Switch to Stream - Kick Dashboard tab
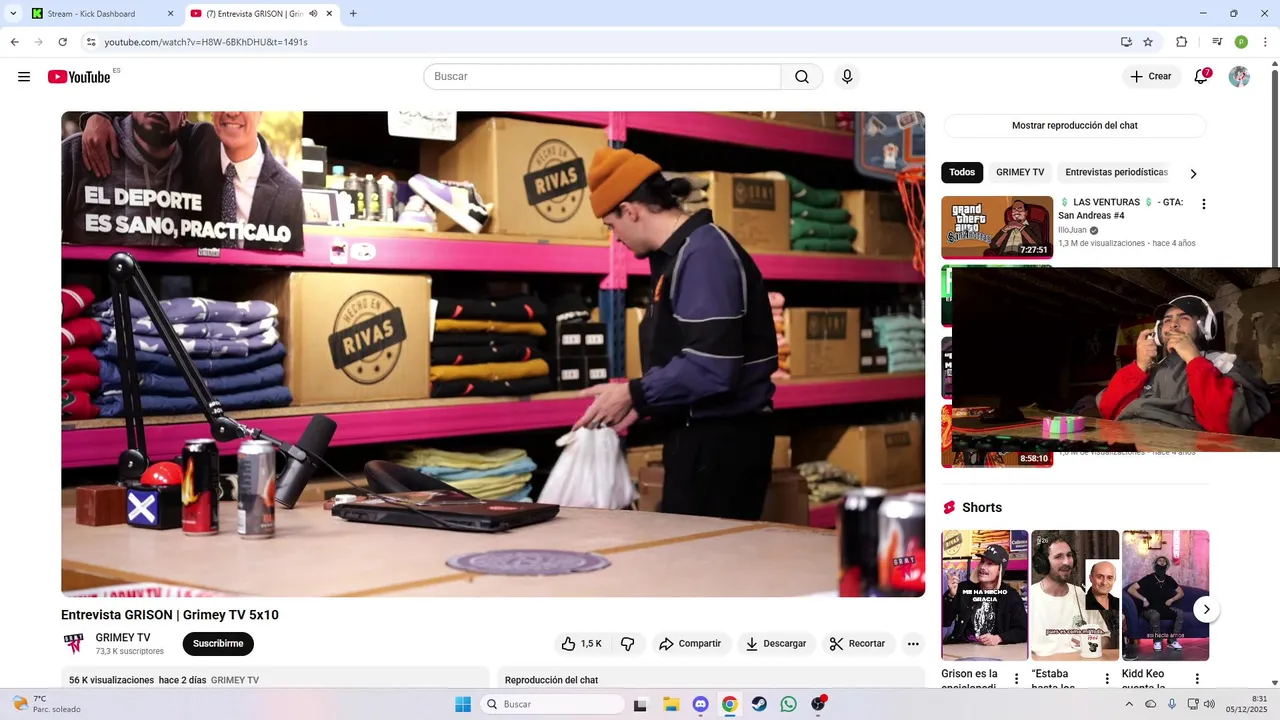This screenshot has height=720, width=1280. (x=103, y=14)
